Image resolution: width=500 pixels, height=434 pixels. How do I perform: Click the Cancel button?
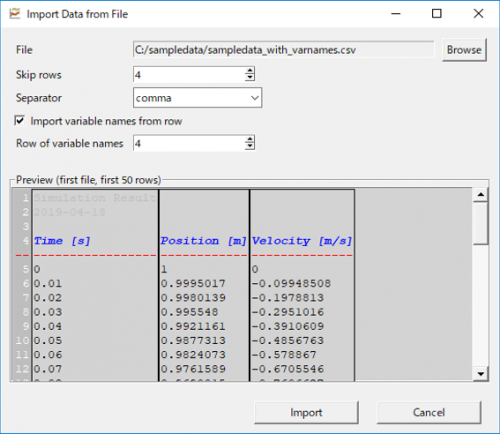(429, 412)
